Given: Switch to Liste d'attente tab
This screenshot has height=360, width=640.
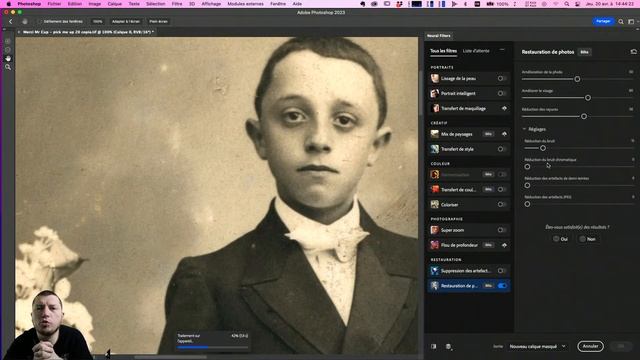Looking at the screenshot, I should [x=476, y=51].
